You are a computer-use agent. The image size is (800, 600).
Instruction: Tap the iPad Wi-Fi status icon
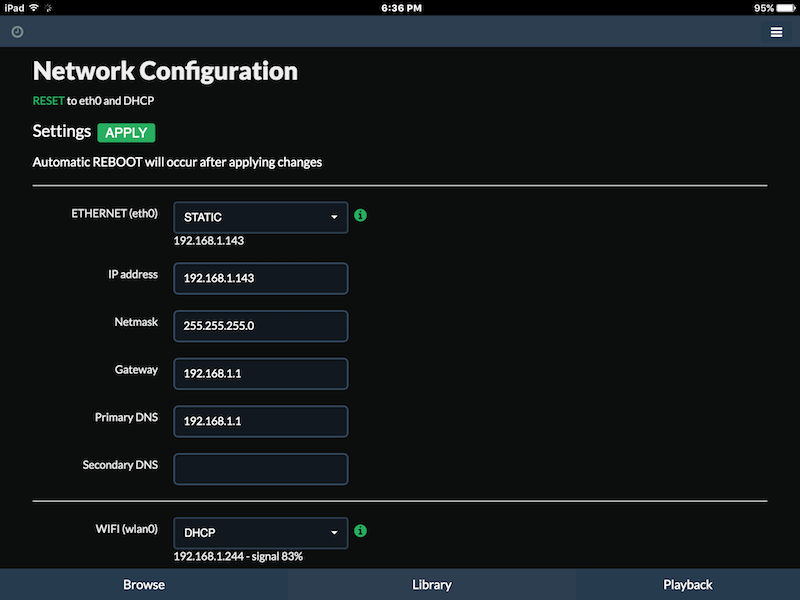click(34, 8)
